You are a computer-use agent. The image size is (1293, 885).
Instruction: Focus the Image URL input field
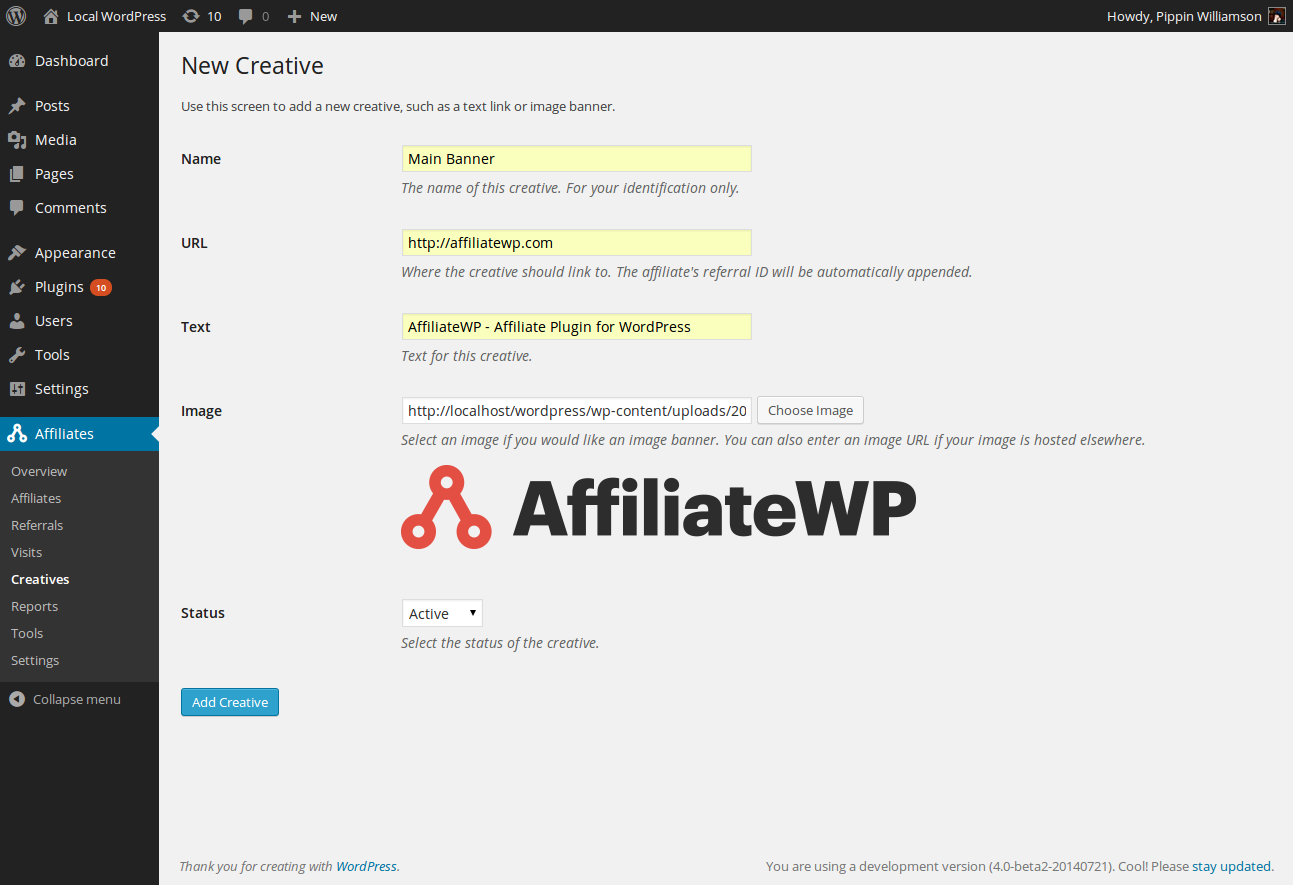click(x=576, y=411)
